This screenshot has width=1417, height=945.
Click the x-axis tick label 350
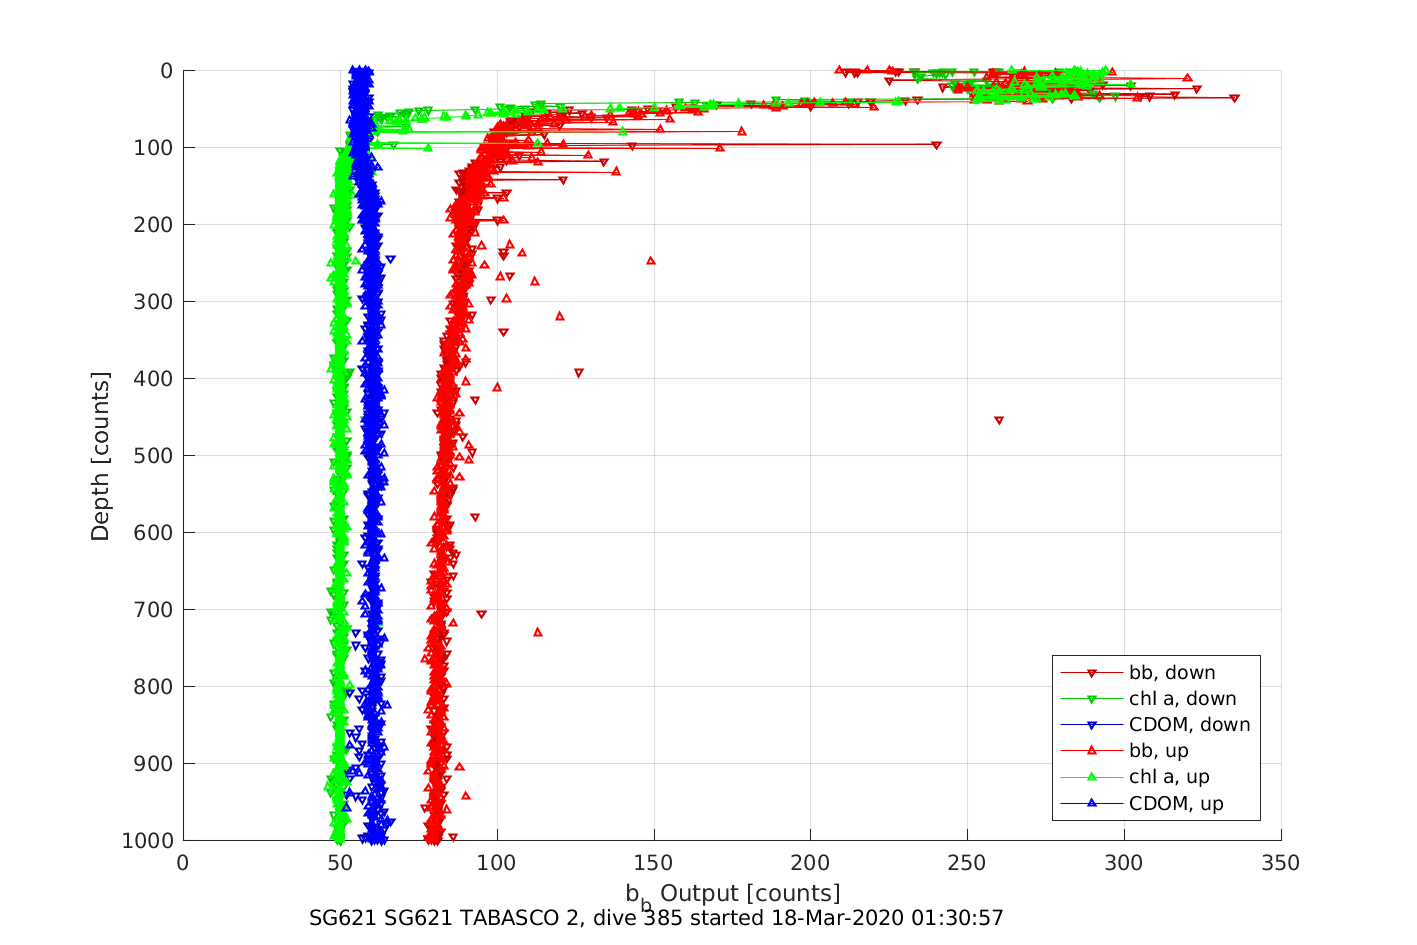pyautogui.click(x=1281, y=863)
